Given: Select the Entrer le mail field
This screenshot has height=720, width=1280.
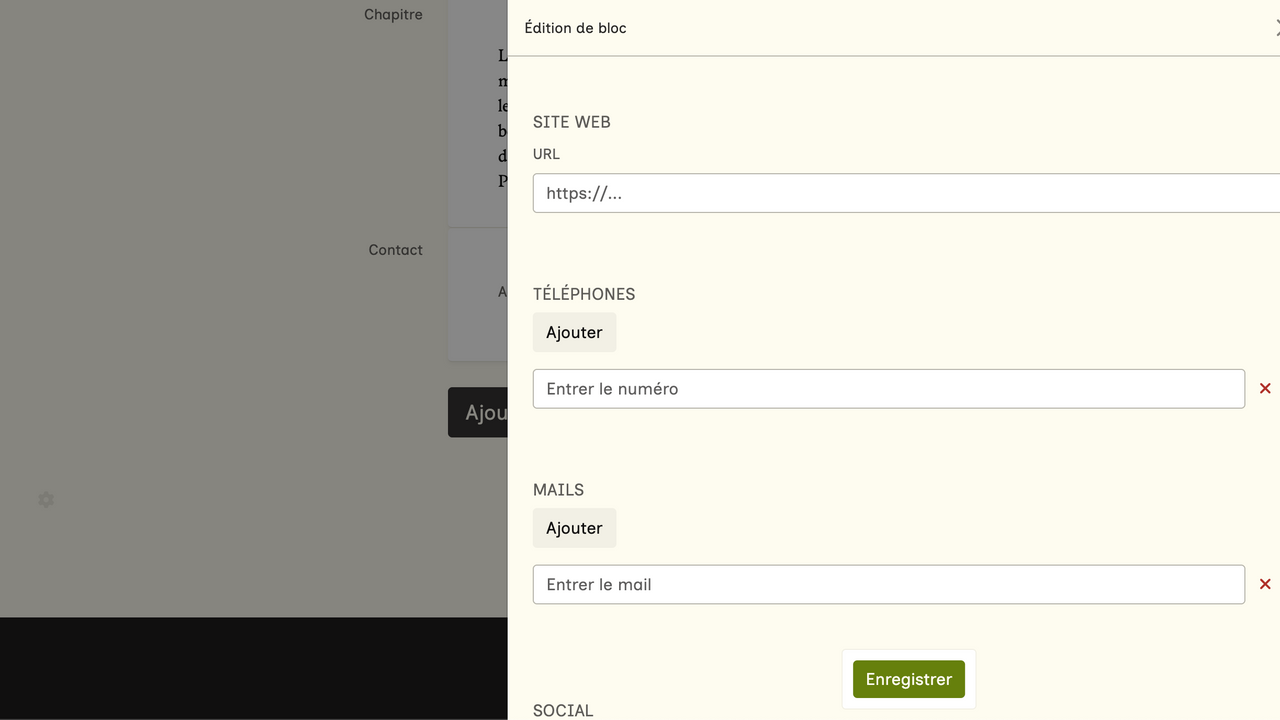Looking at the screenshot, I should pyautogui.click(x=888, y=585).
